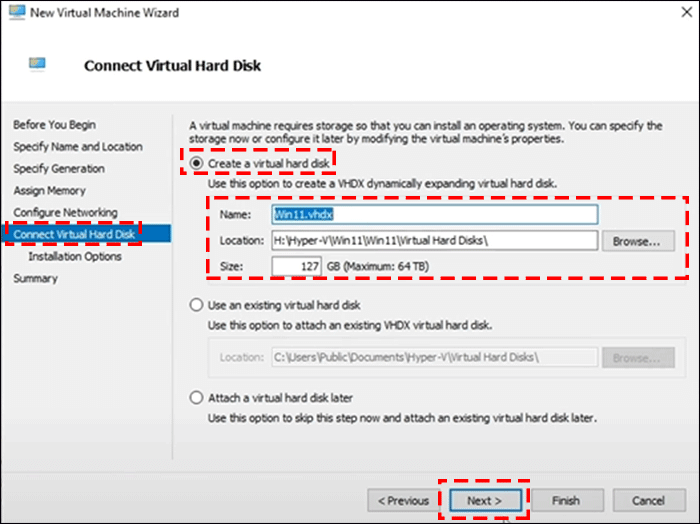Select Create a virtual hard disk option
The height and width of the screenshot is (524, 700).
(x=197, y=162)
